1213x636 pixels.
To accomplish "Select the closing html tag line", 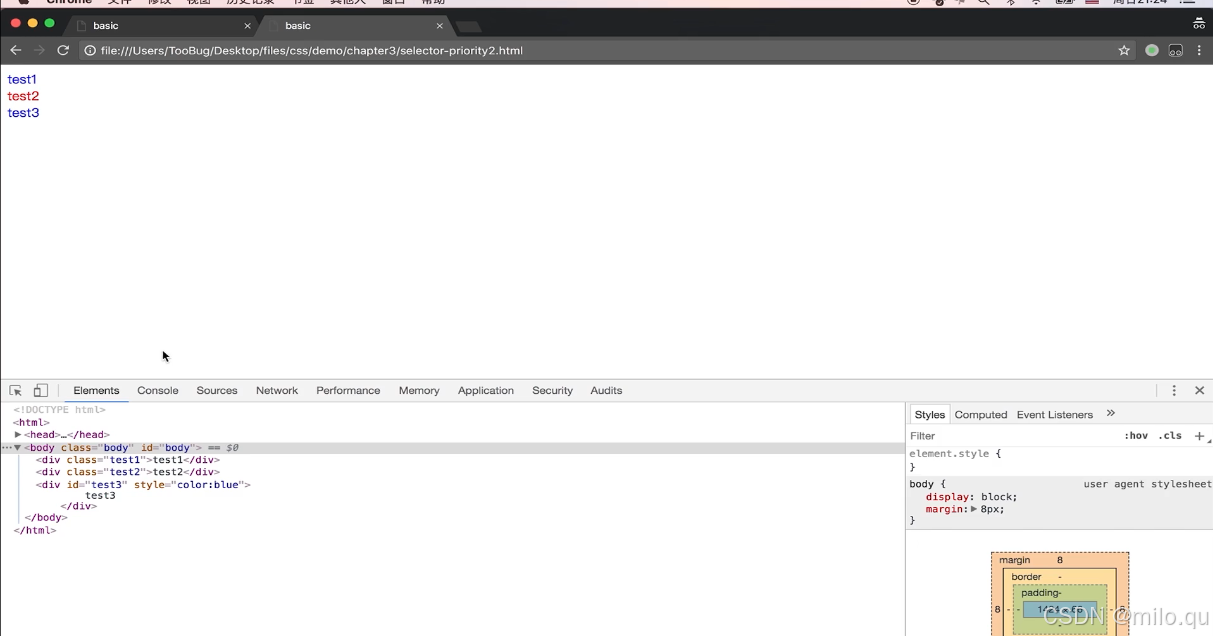I will (x=35, y=531).
